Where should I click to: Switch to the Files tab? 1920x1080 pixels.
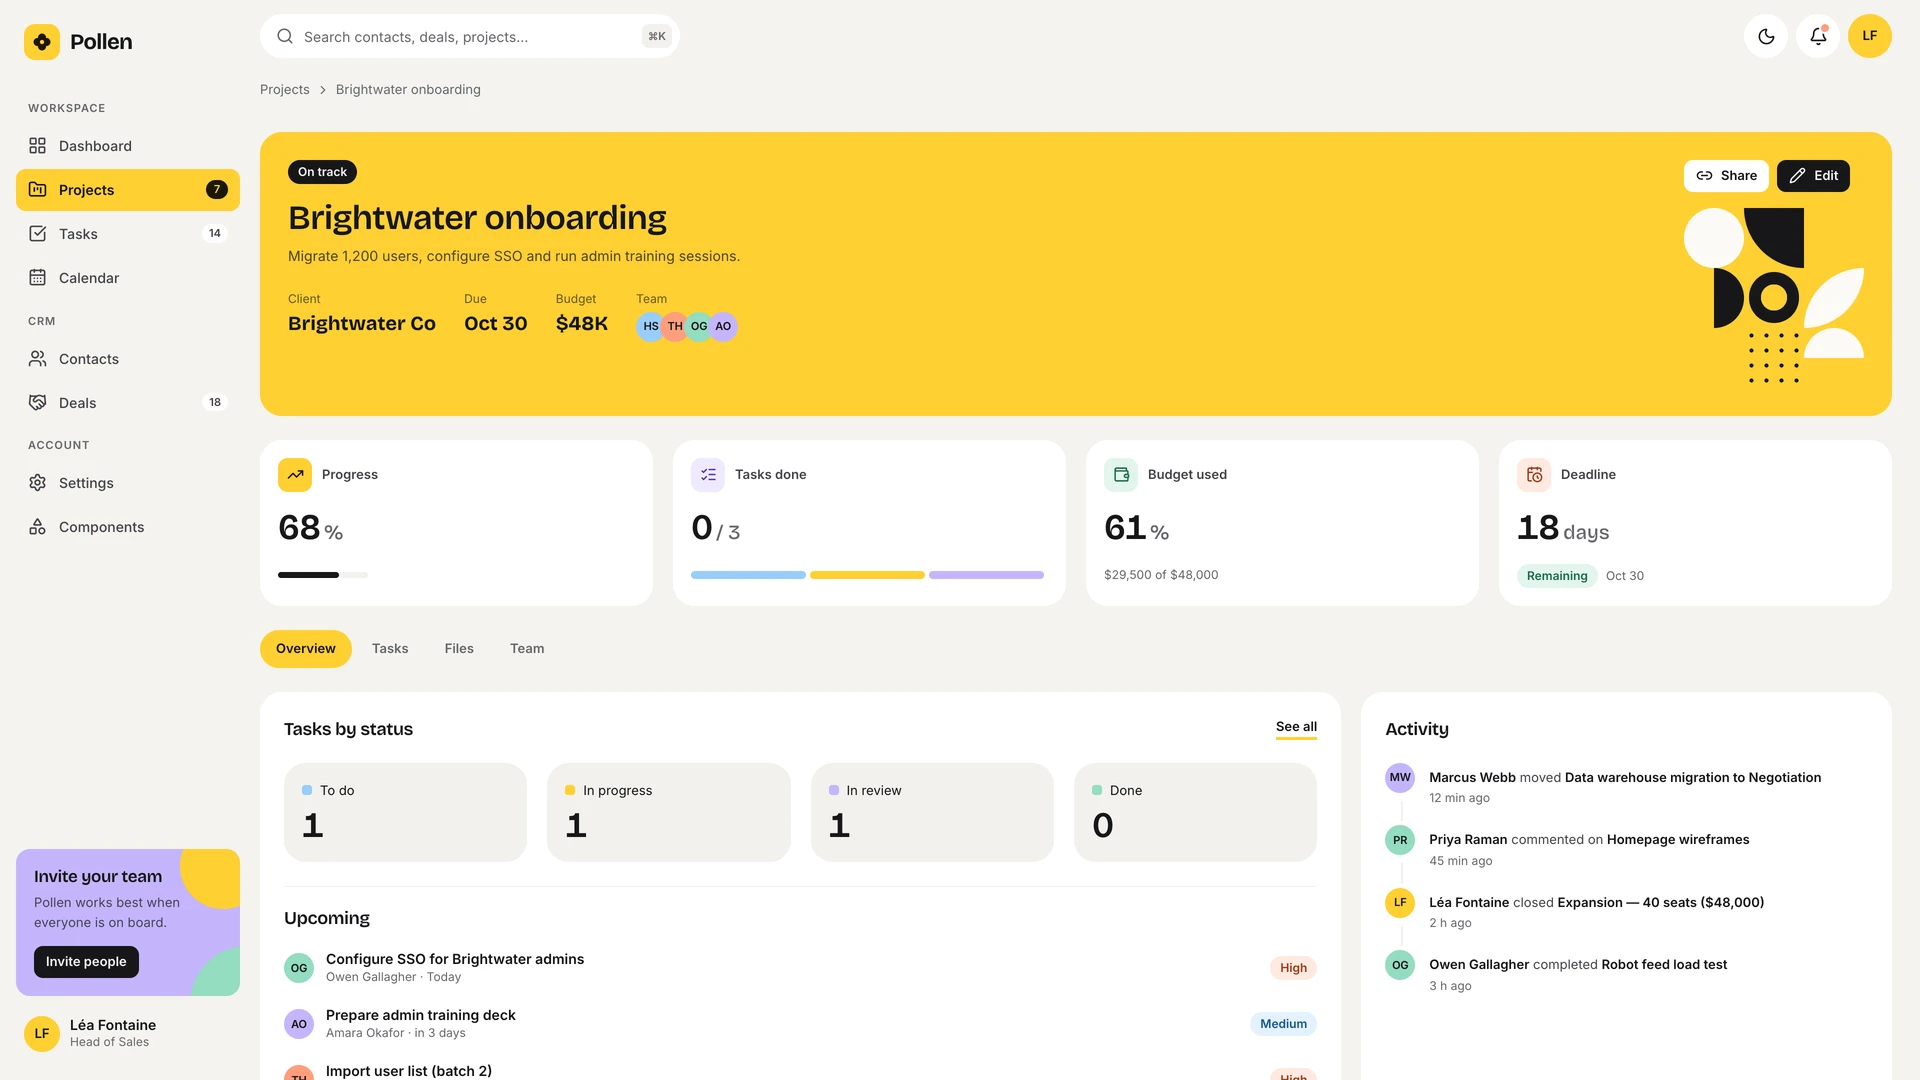coord(459,649)
